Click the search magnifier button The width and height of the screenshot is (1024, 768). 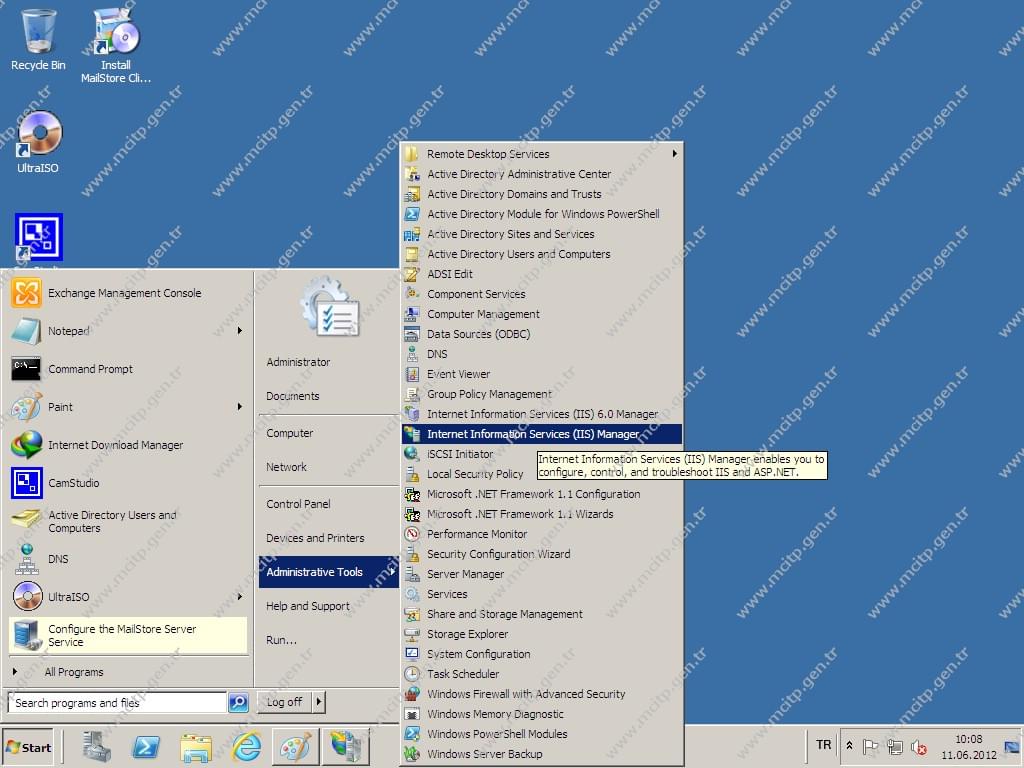coord(238,703)
